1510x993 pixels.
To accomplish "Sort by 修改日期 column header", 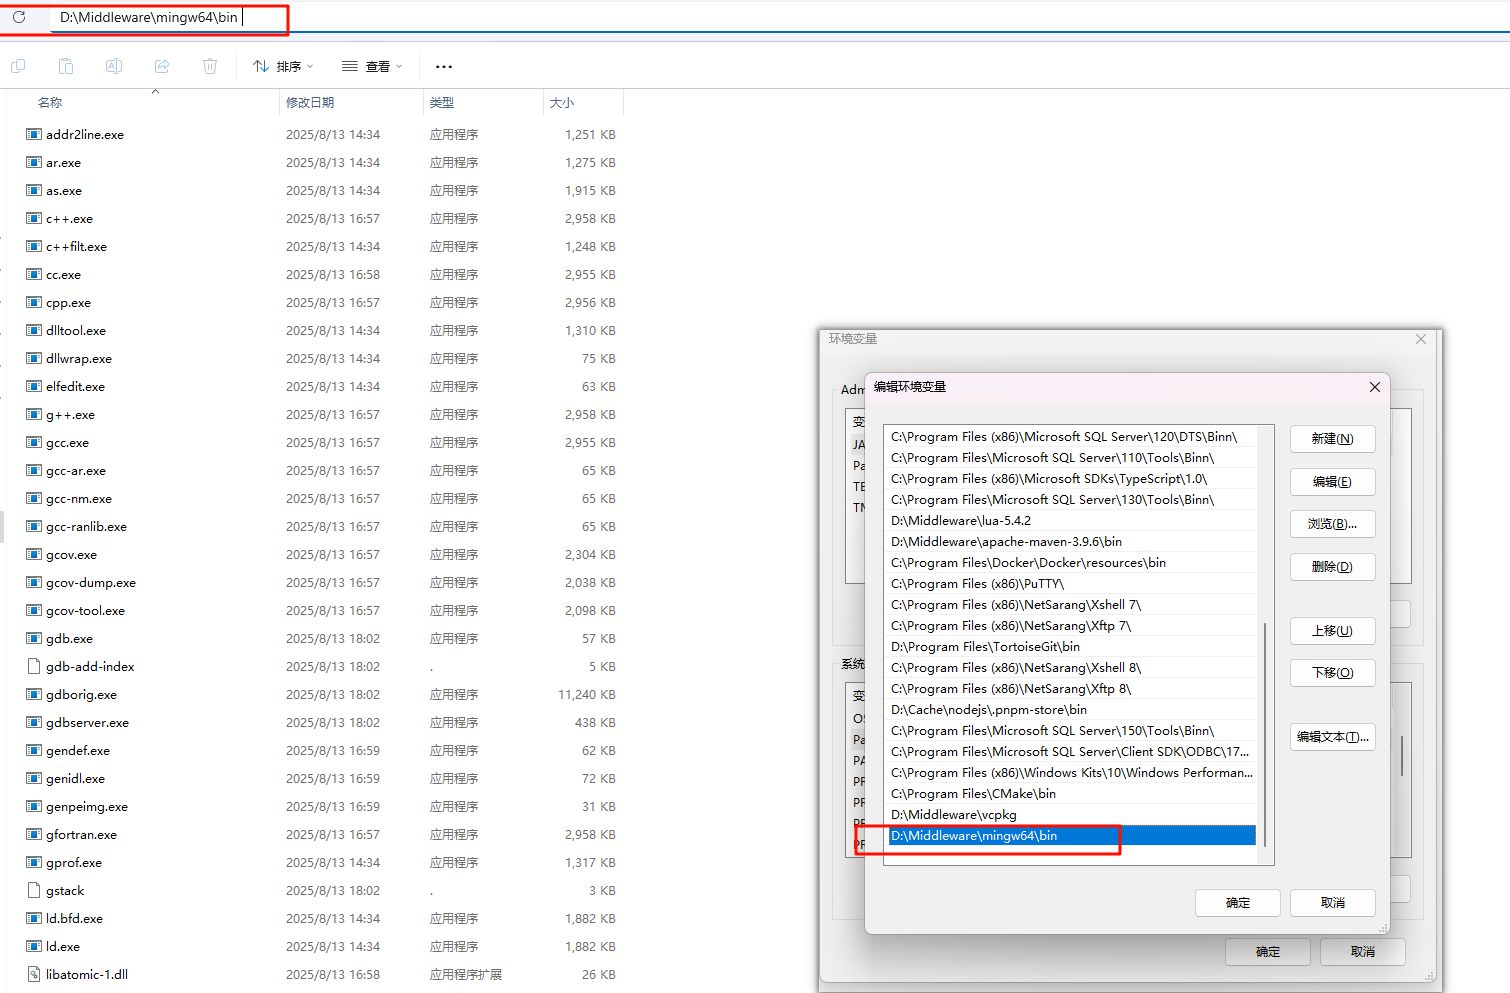I will (x=310, y=103).
